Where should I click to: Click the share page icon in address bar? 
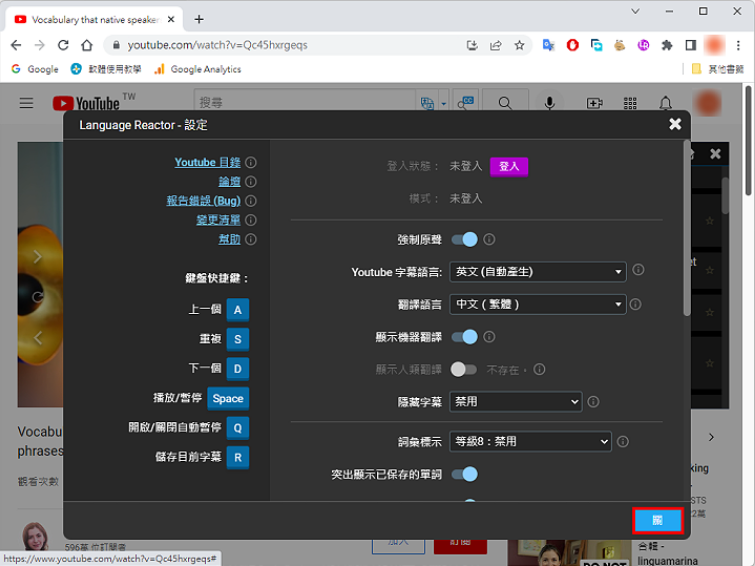click(495, 45)
